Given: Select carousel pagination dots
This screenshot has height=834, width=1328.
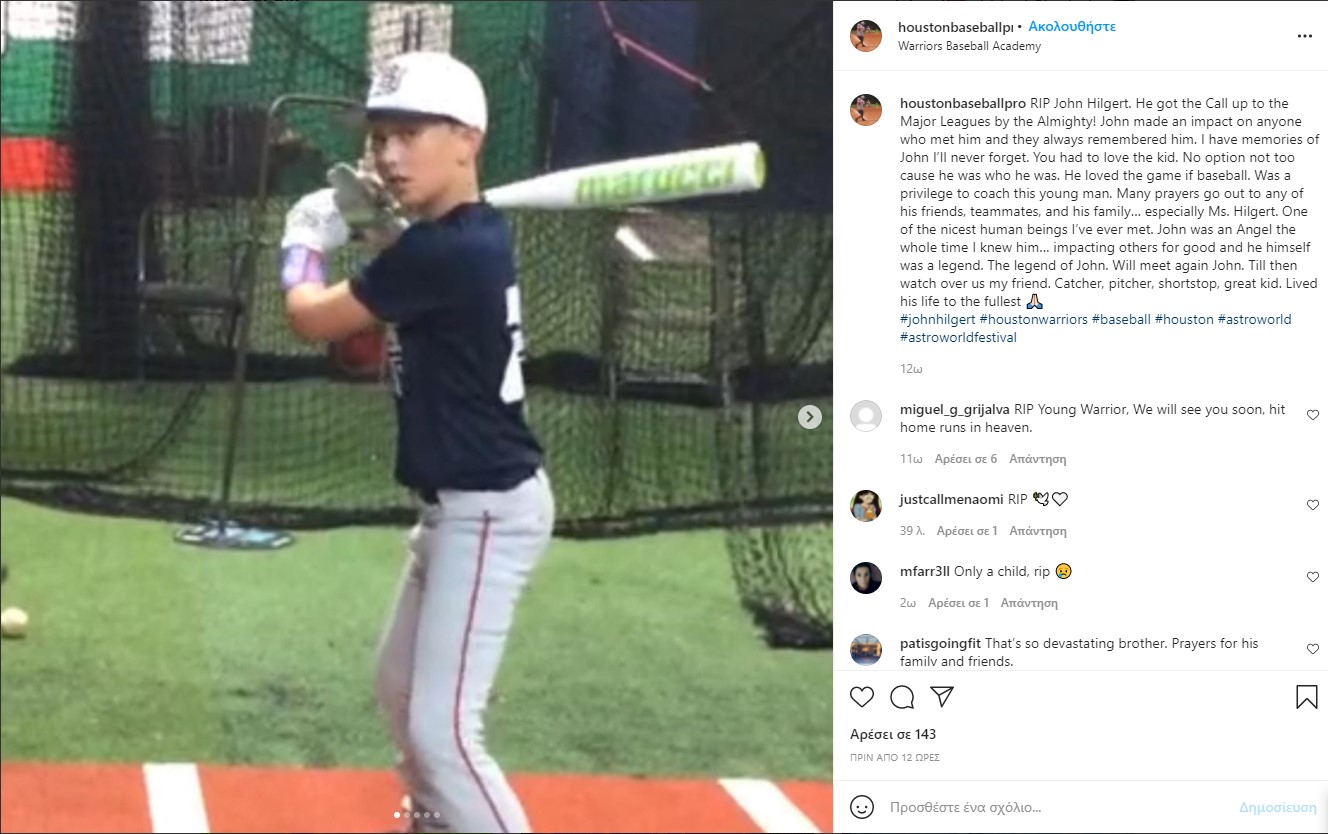Looking at the screenshot, I should point(417,815).
